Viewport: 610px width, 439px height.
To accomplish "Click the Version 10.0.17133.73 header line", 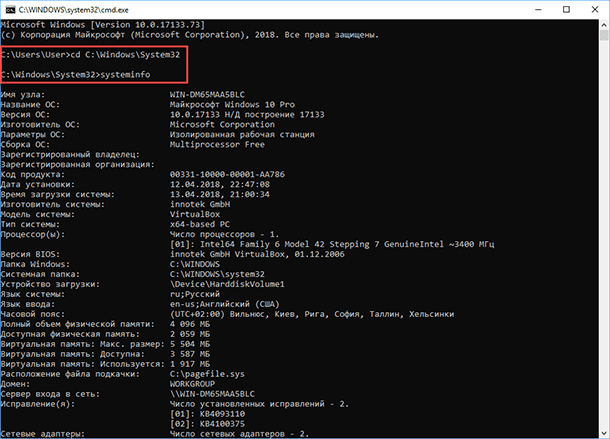I will pyautogui.click(x=103, y=25).
